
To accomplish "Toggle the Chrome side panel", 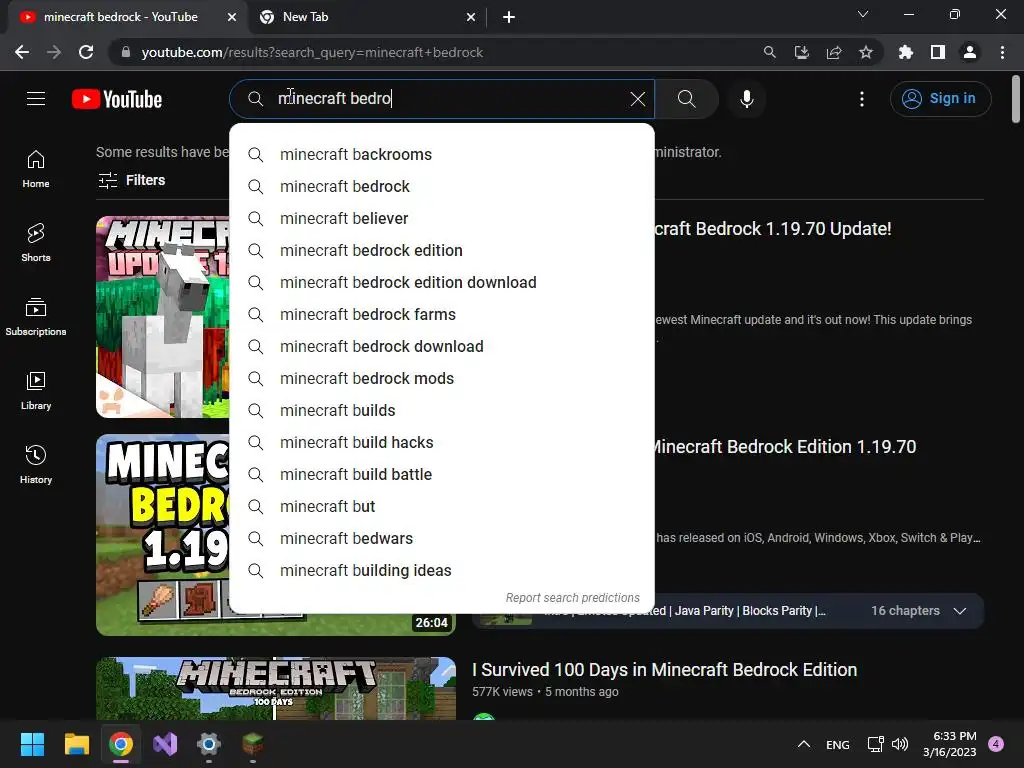I will click(x=938, y=52).
